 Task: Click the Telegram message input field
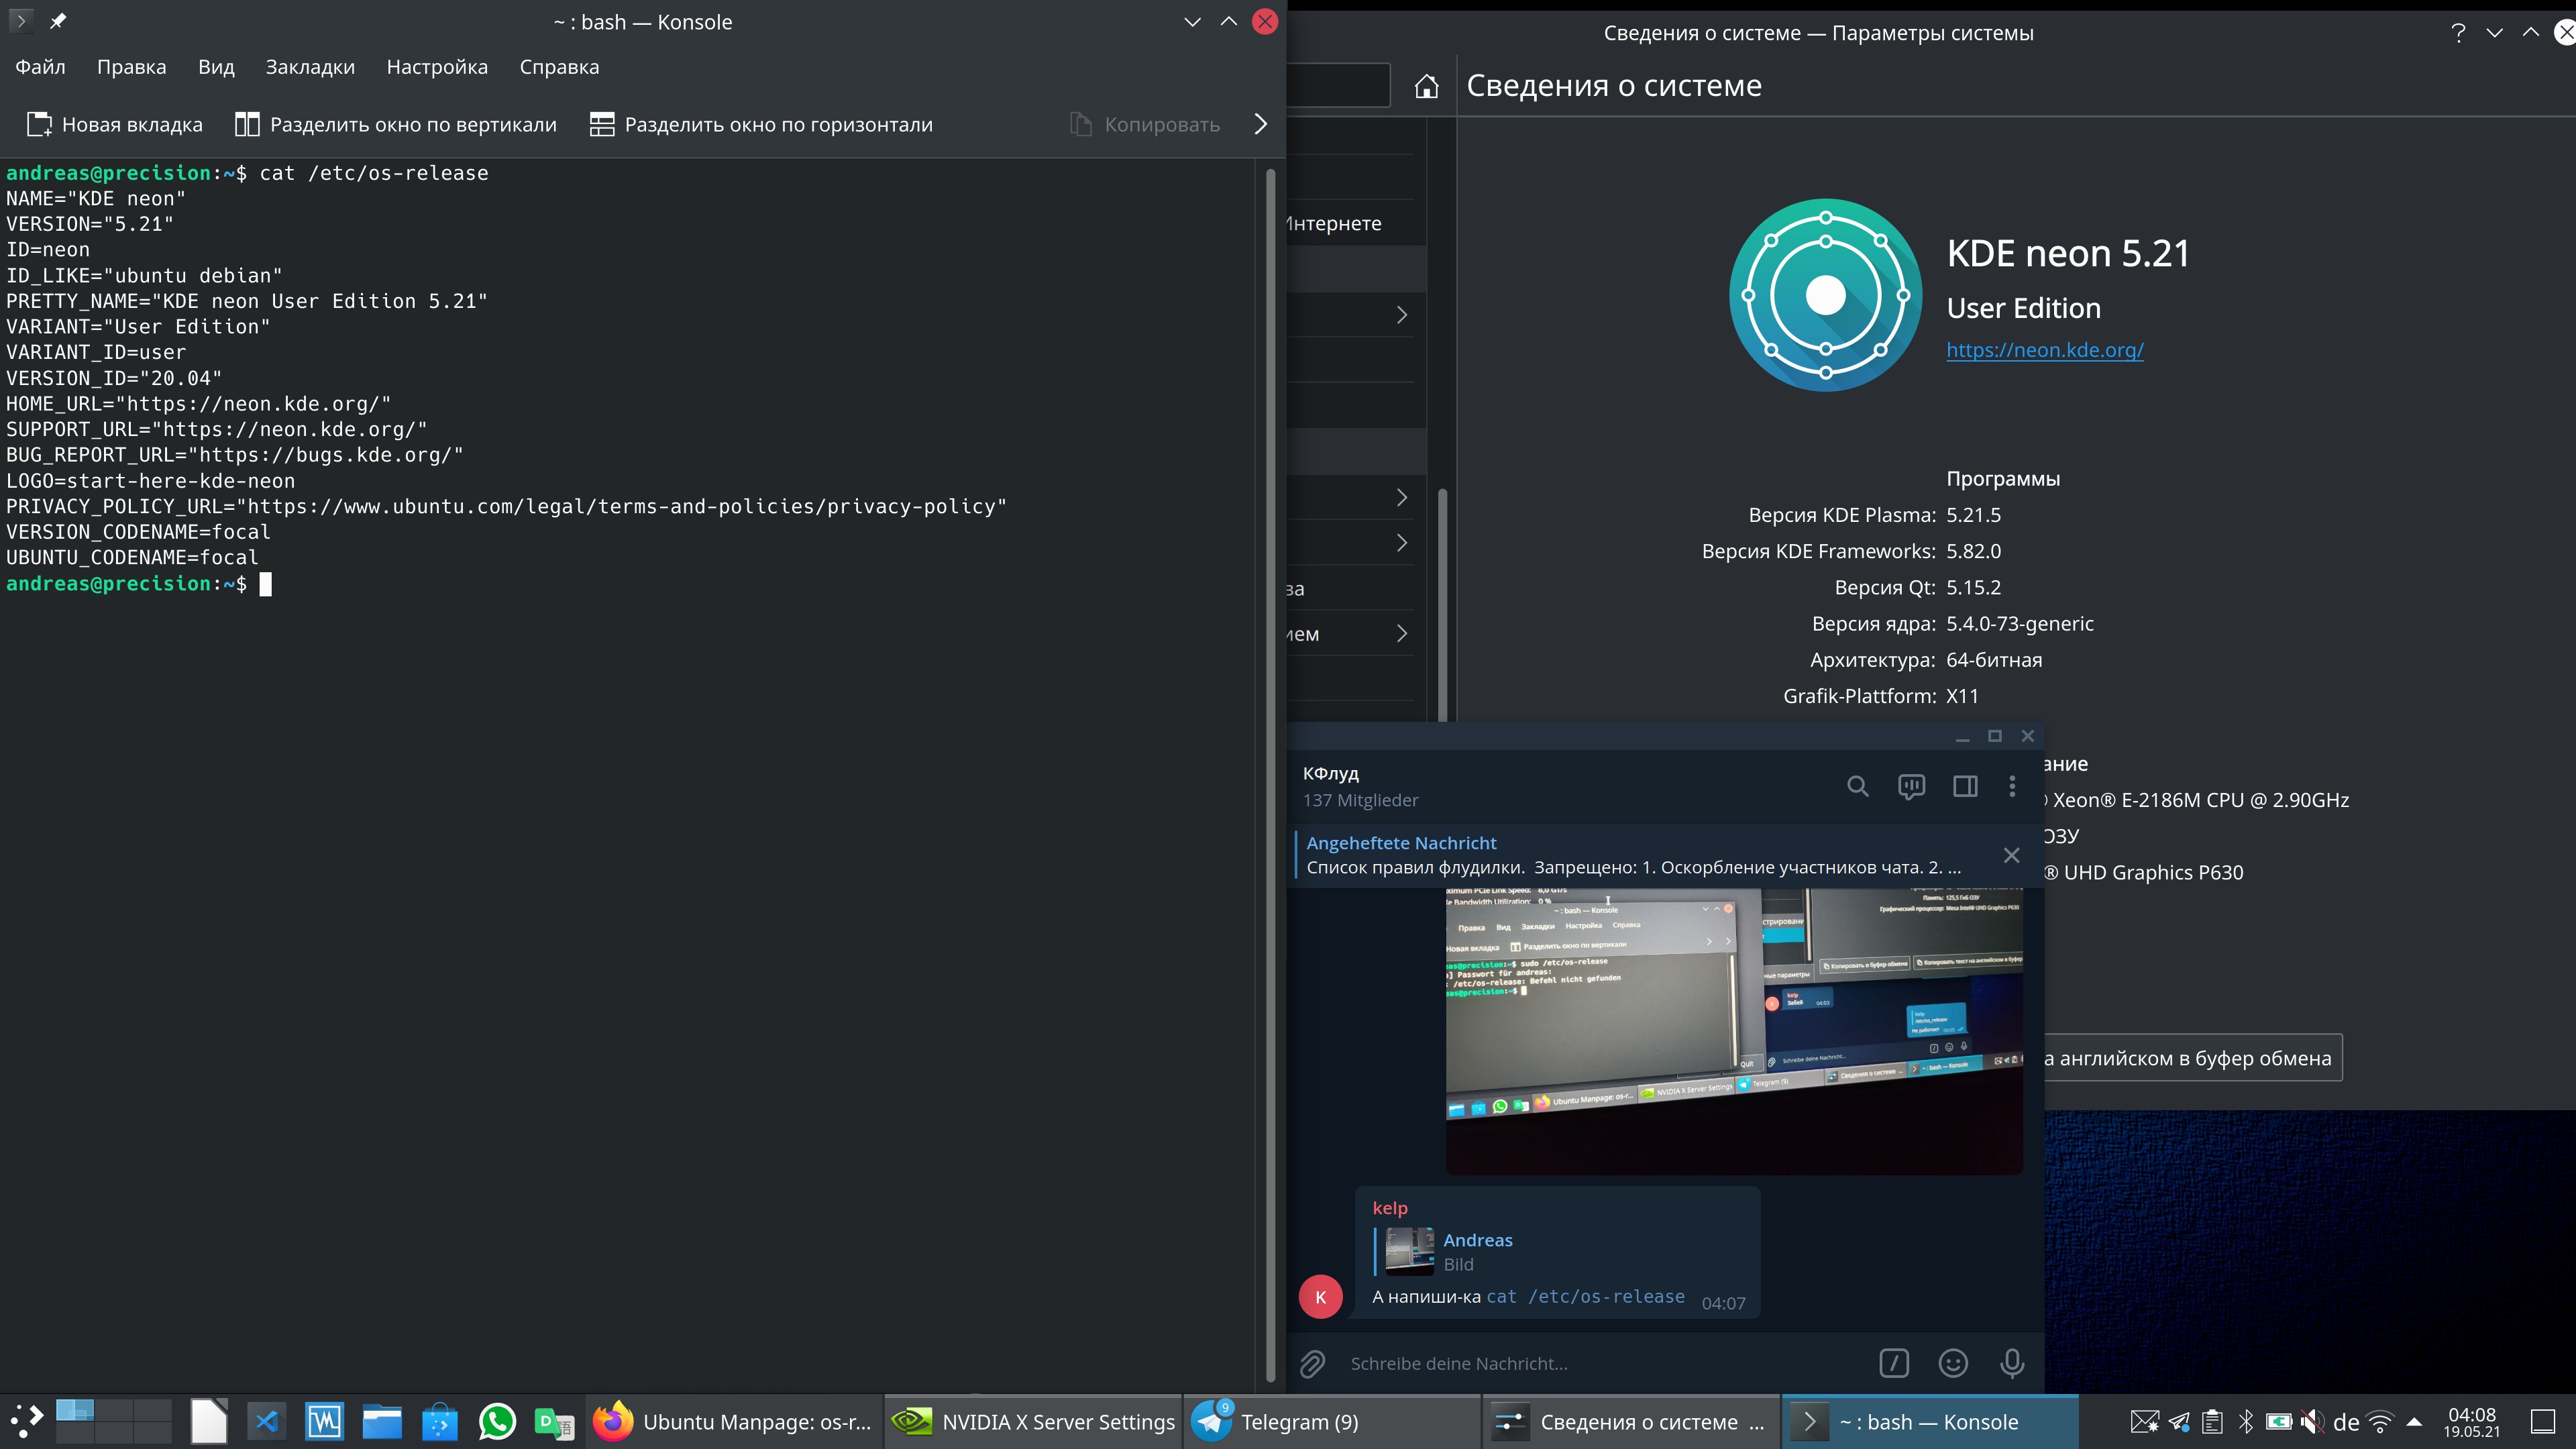coord(1600,1363)
